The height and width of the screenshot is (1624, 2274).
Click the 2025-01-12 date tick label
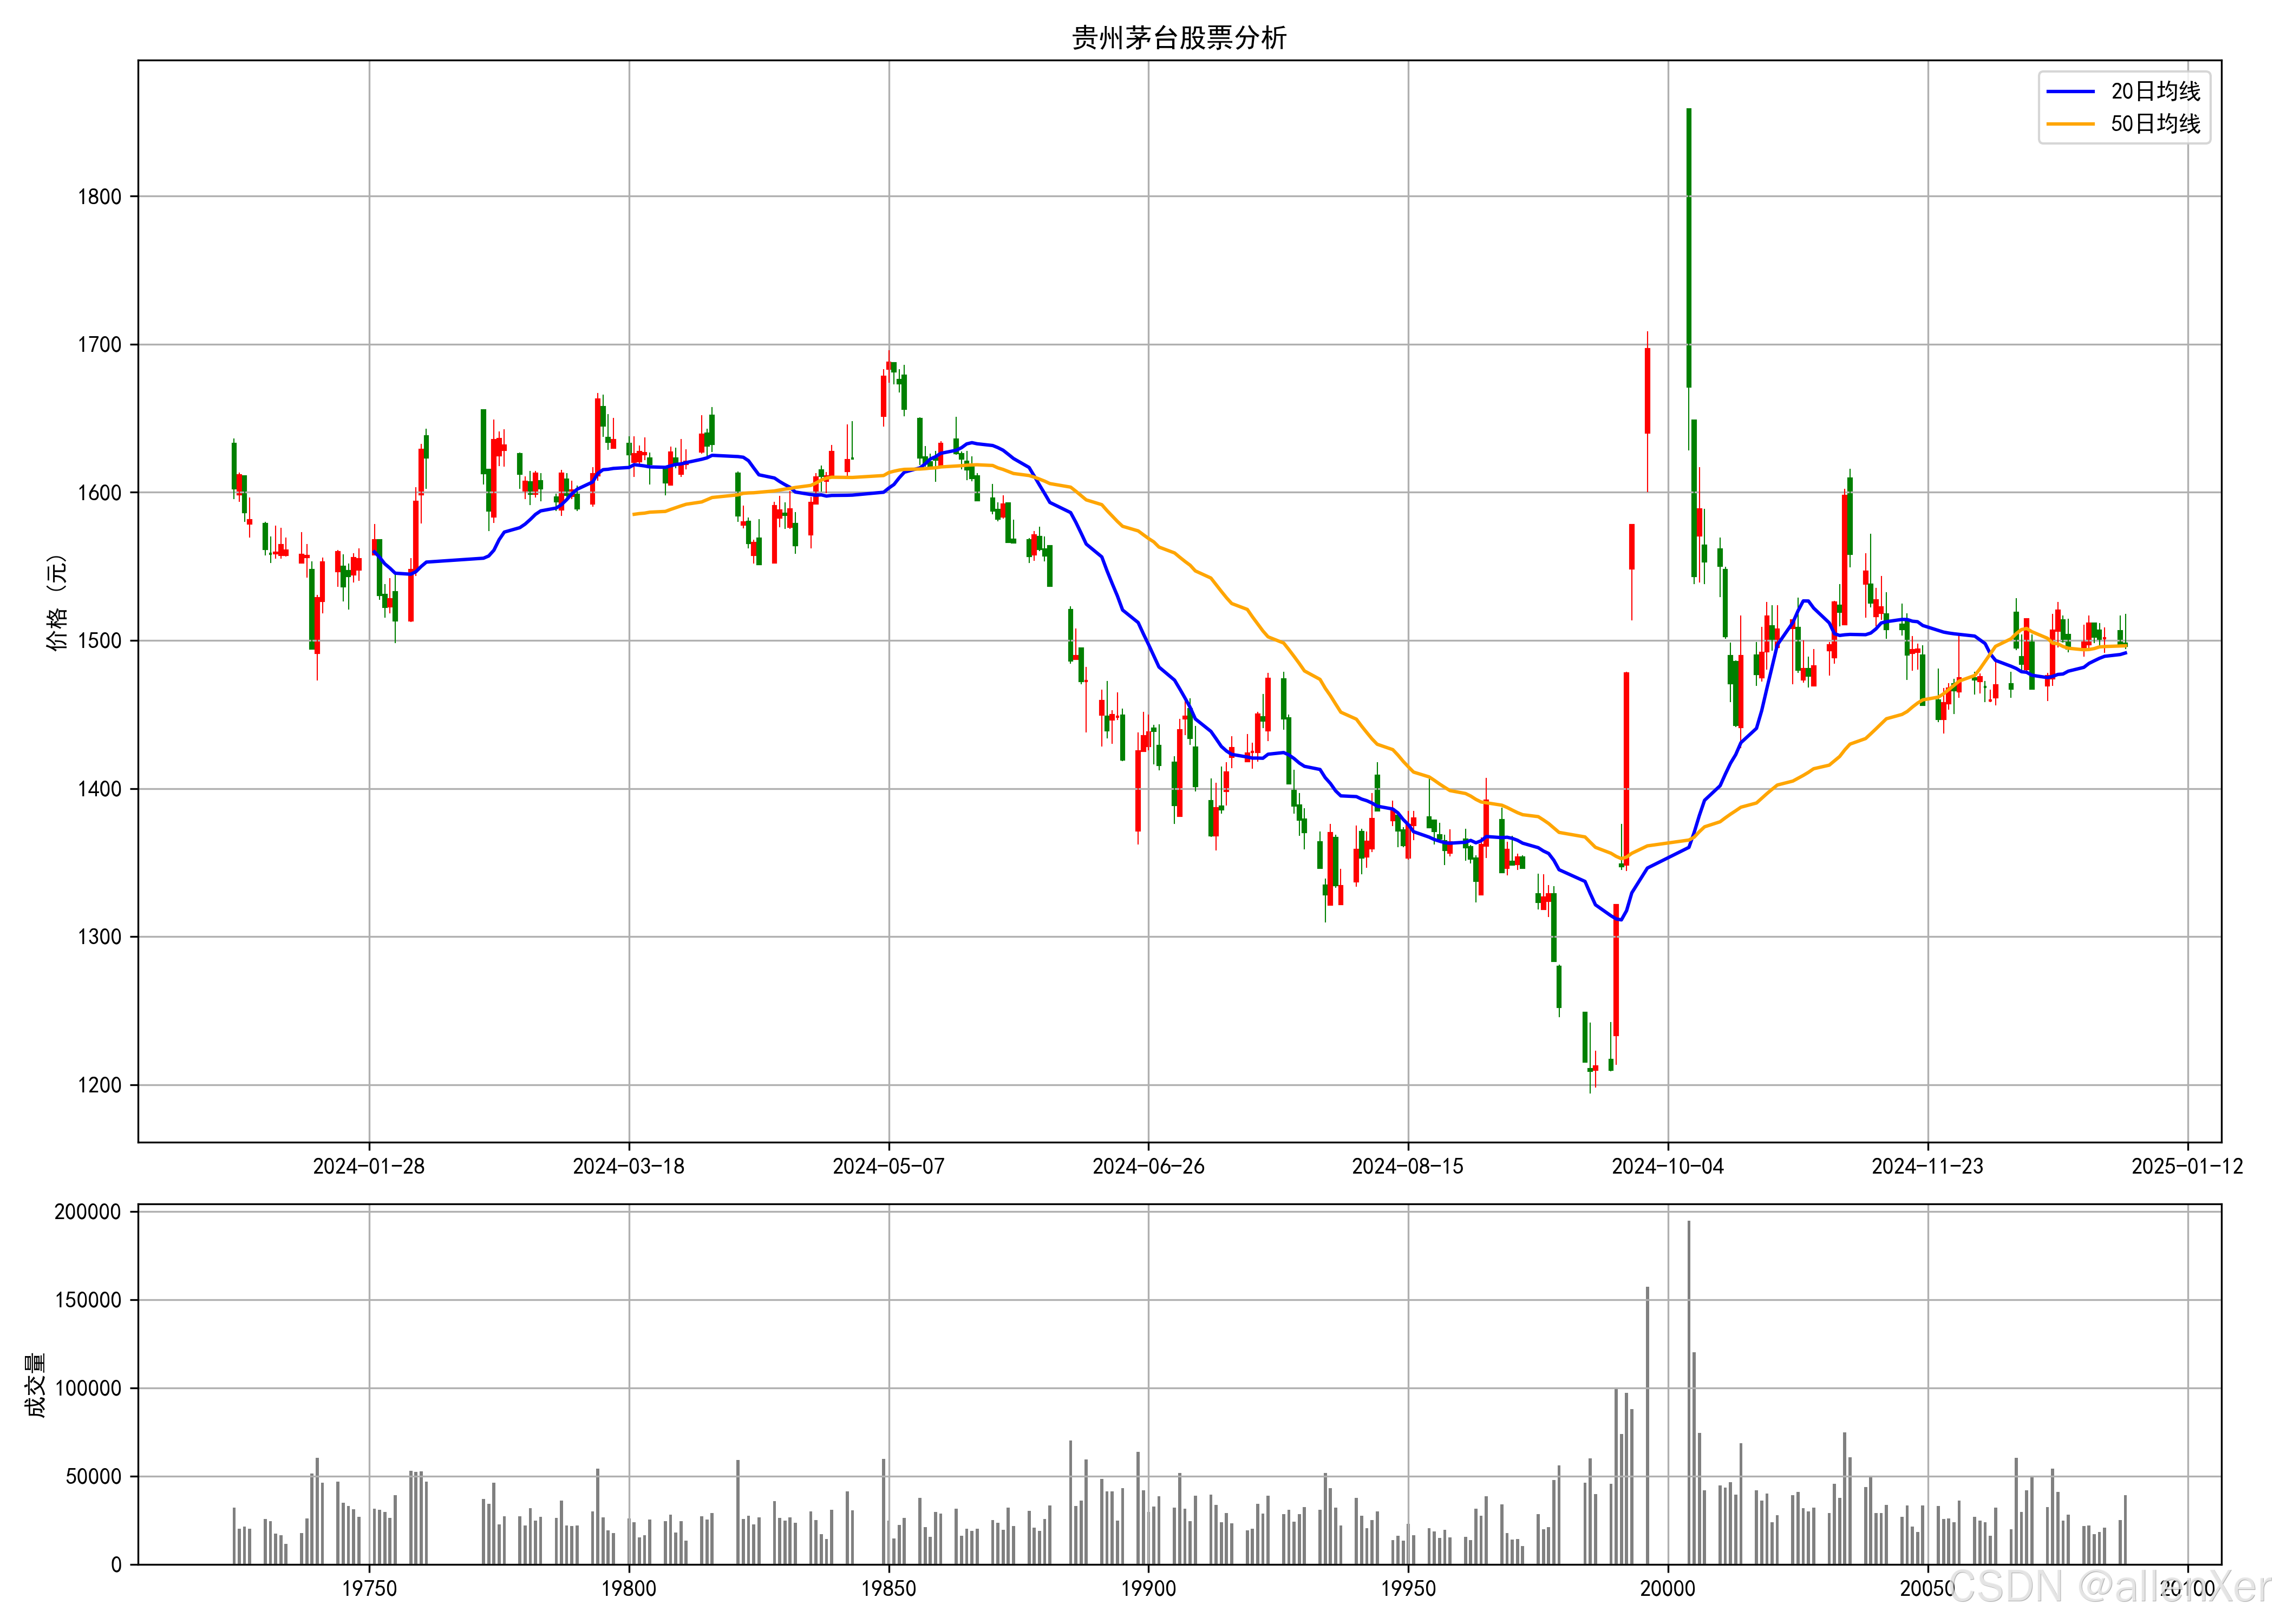(x=2187, y=1166)
